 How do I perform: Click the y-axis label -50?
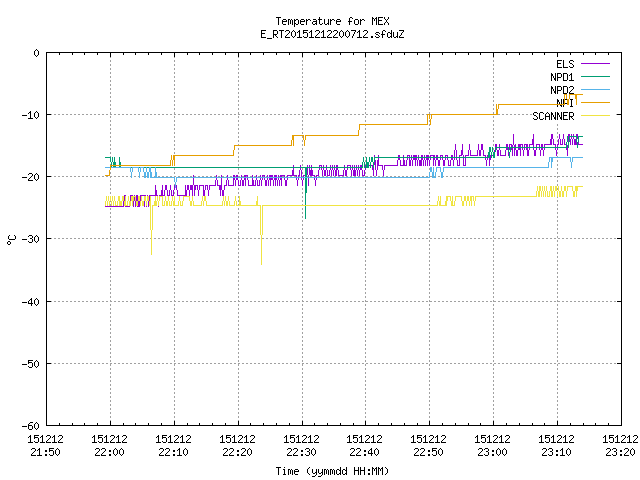[31, 364]
